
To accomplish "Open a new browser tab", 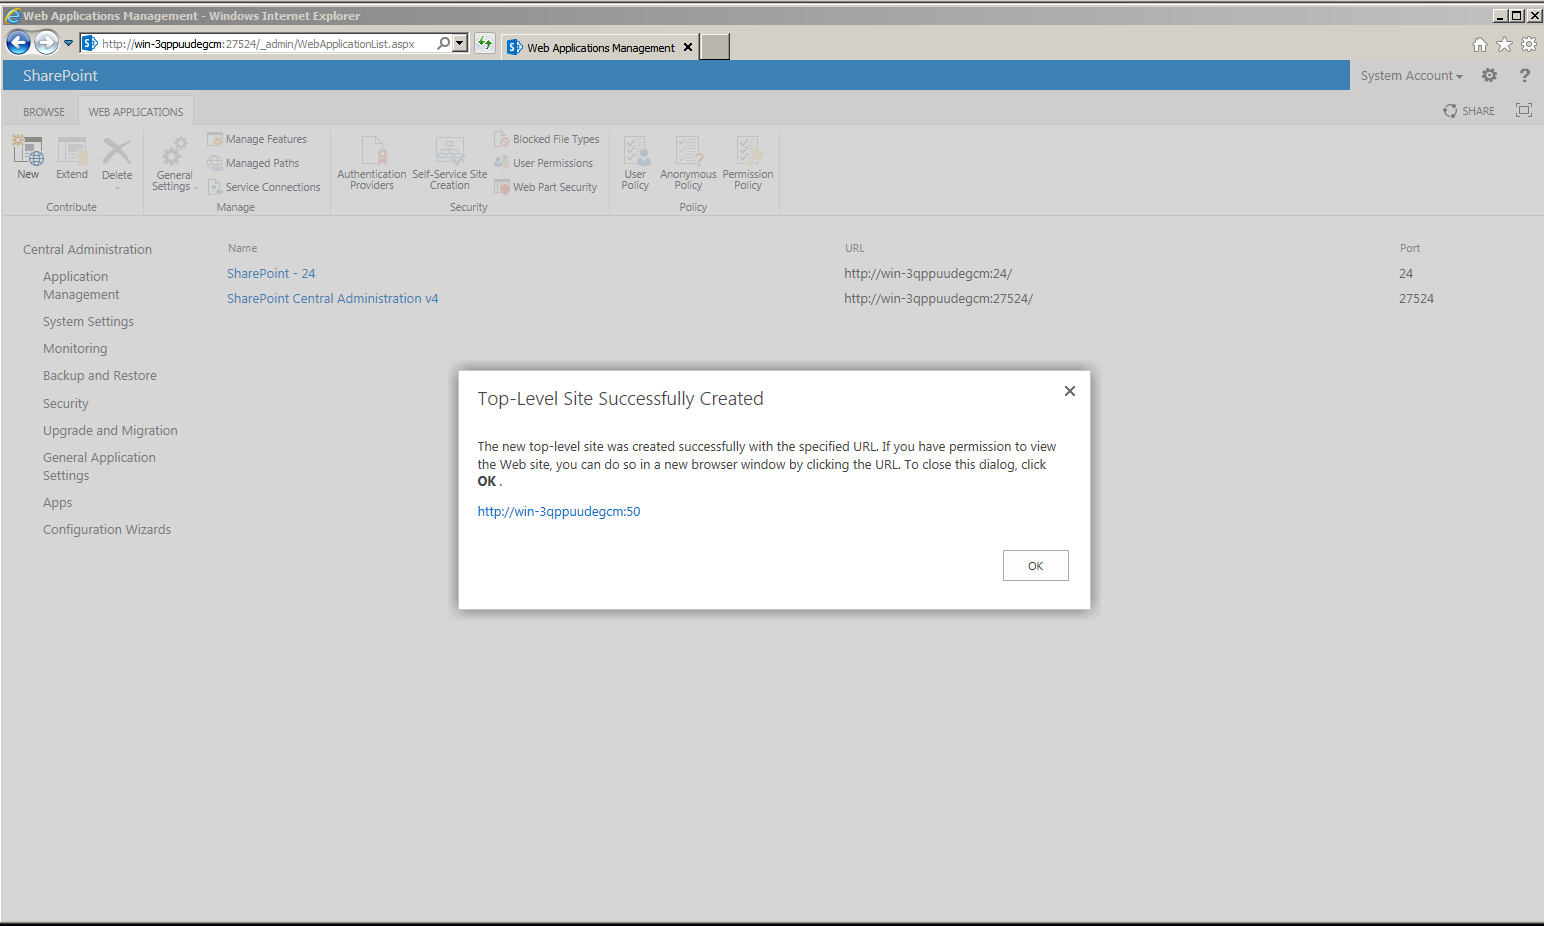I will 714,47.
